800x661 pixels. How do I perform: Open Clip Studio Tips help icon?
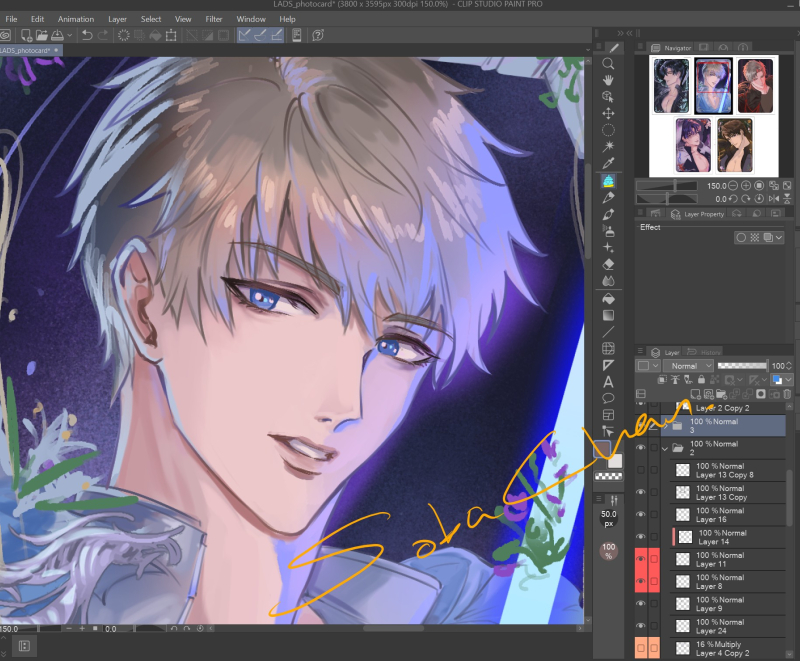pos(318,35)
